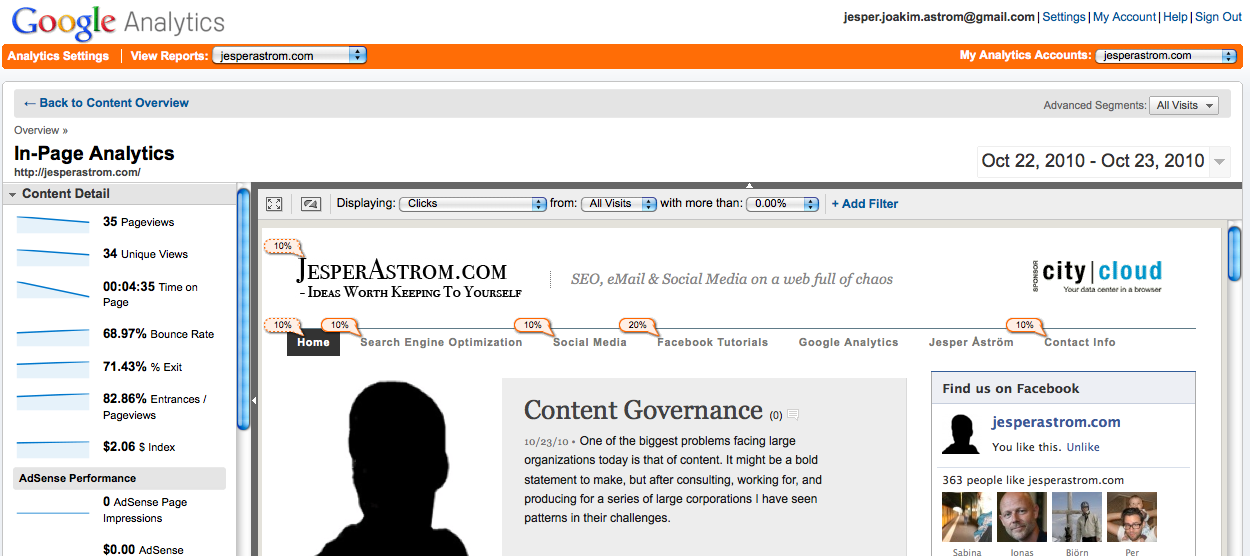Screen dimensions: 1250x556
Task: Open the 'from' All Visits dropdown
Action: [619, 204]
